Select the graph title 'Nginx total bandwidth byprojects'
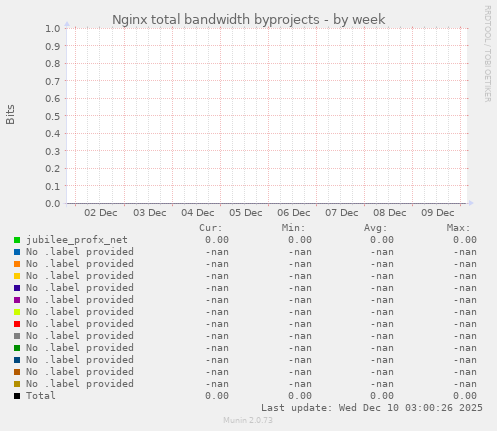Viewport: 497px width, 431px height. tap(216, 20)
